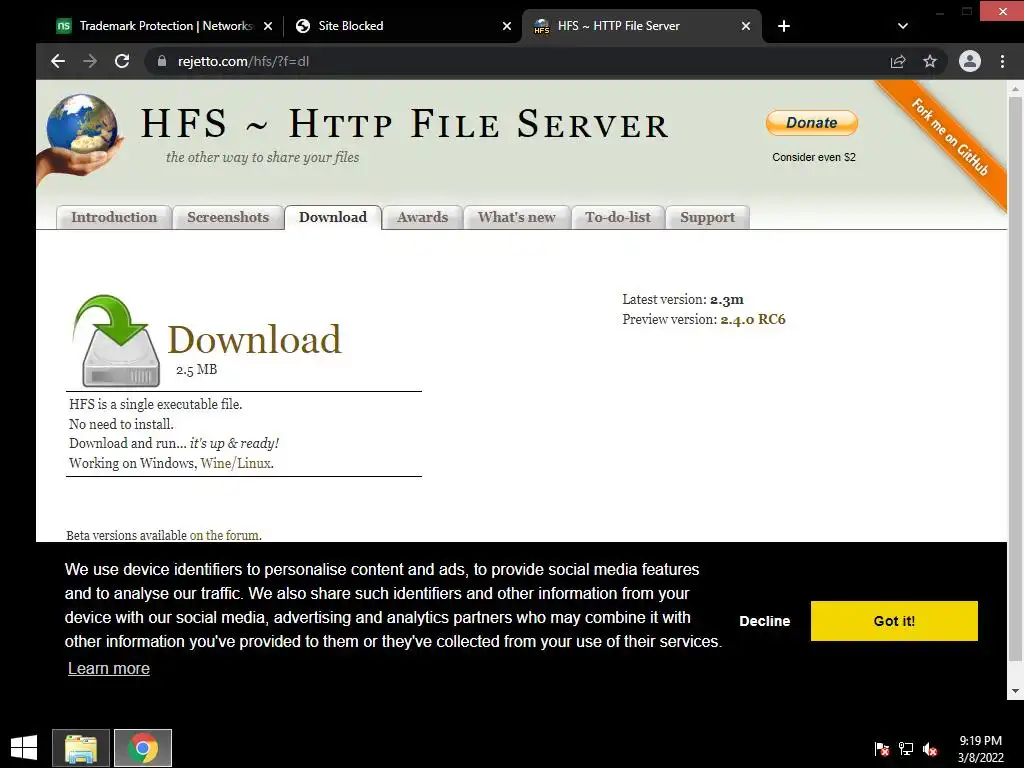Open File Explorer from the taskbar
Image resolution: width=1024 pixels, height=768 pixels.
[x=81, y=748]
